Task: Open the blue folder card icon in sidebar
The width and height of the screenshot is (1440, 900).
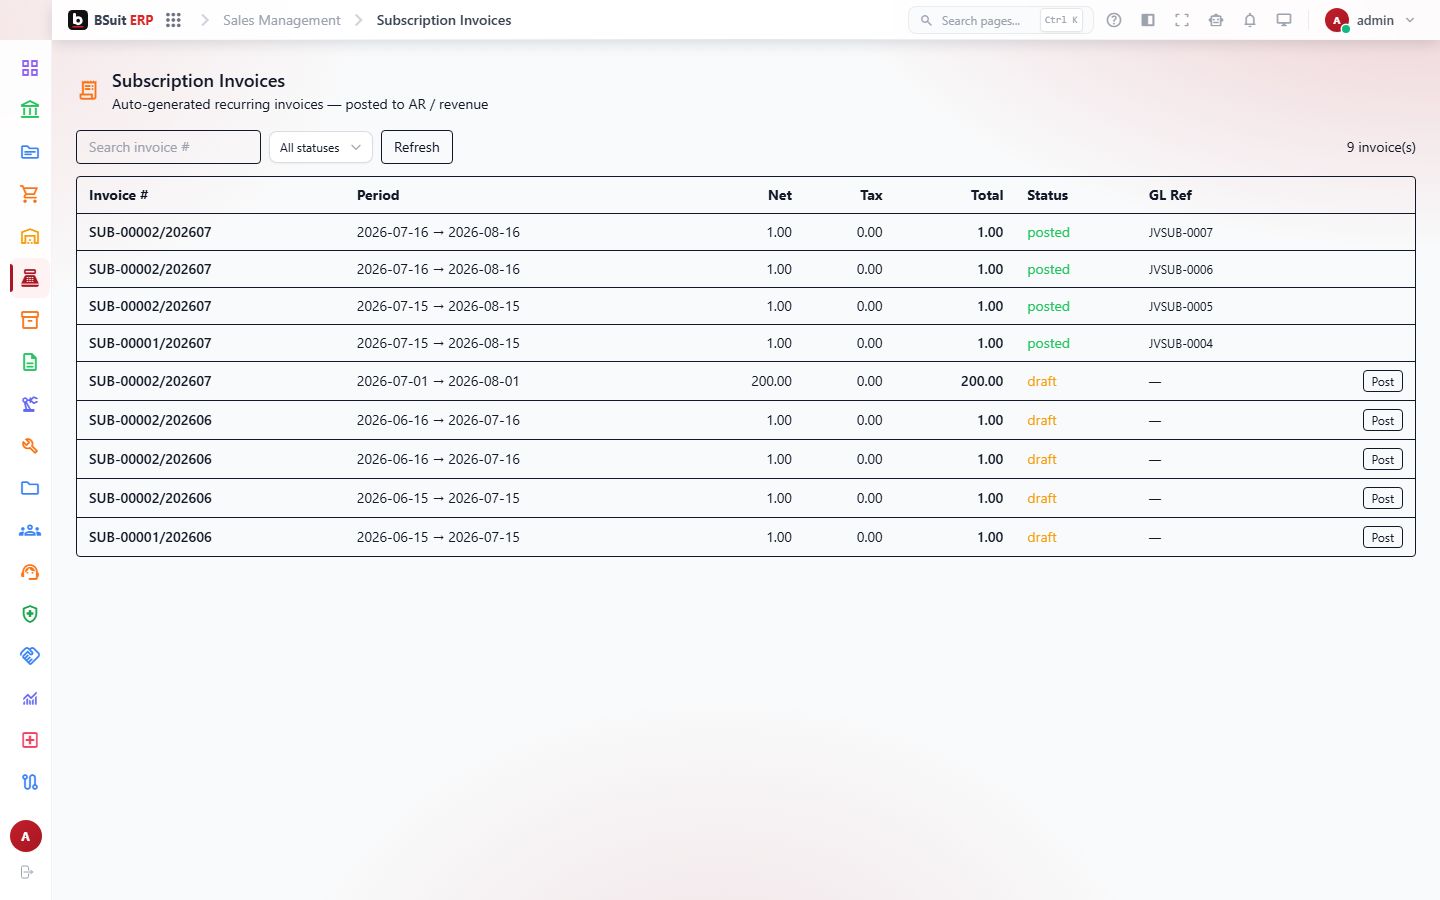Action: 30,152
